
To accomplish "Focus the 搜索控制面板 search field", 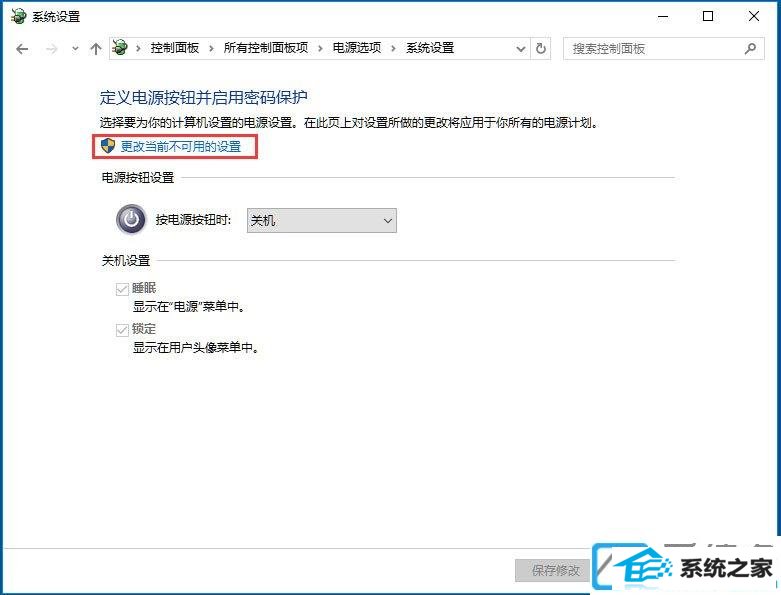I will 653,49.
